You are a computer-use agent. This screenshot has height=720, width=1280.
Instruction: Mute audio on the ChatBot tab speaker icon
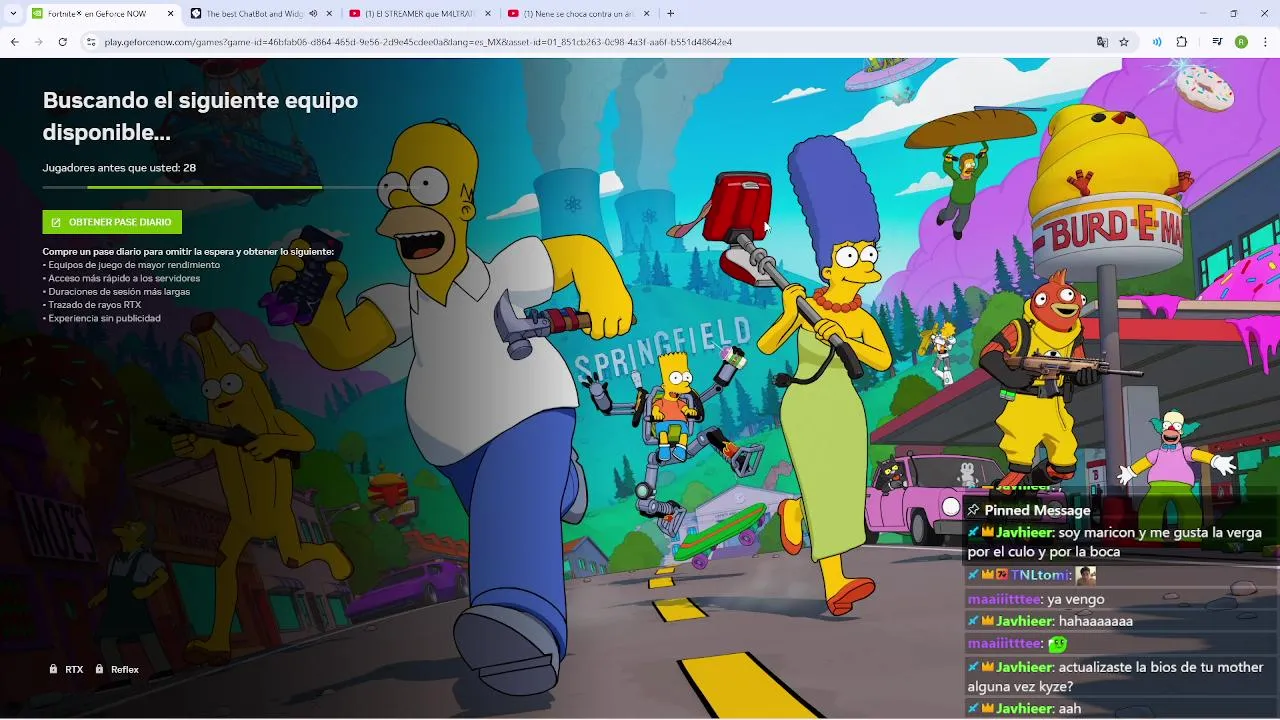click(x=313, y=14)
